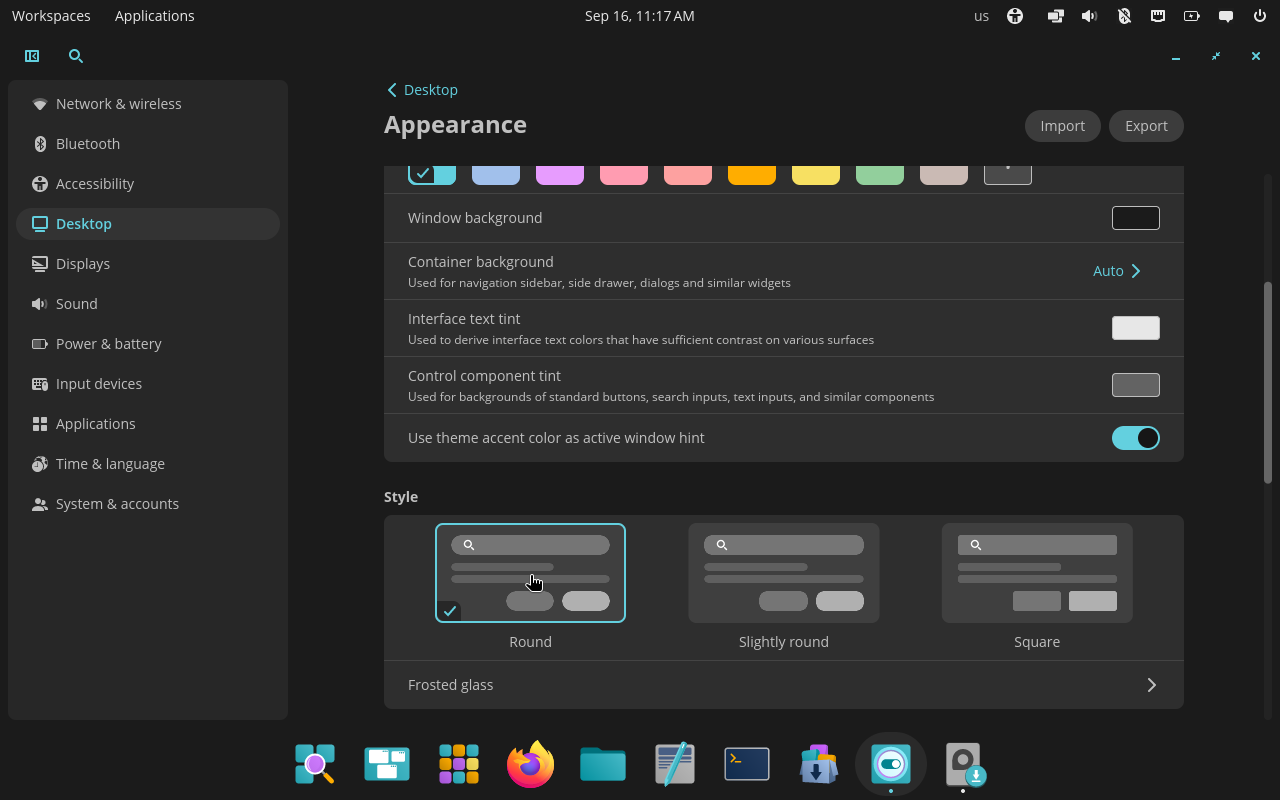Viewport: 1280px width, 800px height.
Task: Click the Export button
Action: click(x=1146, y=126)
